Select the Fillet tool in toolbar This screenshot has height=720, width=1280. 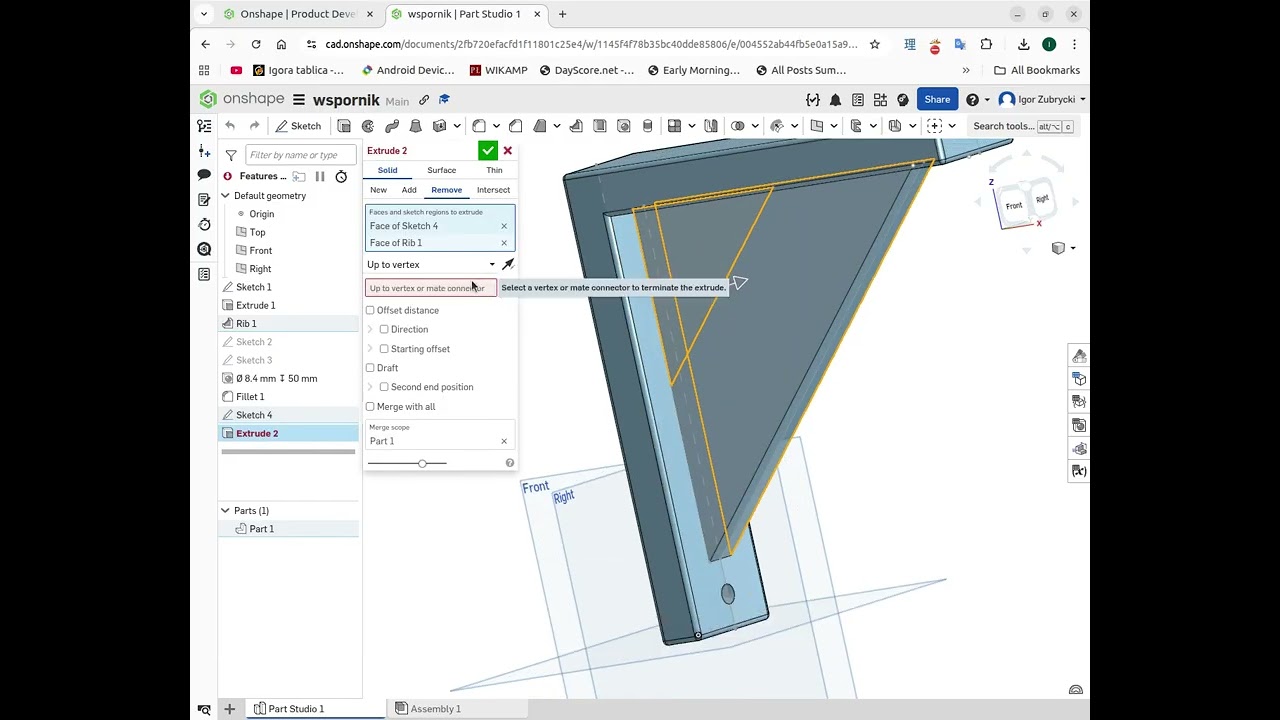coord(479,126)
